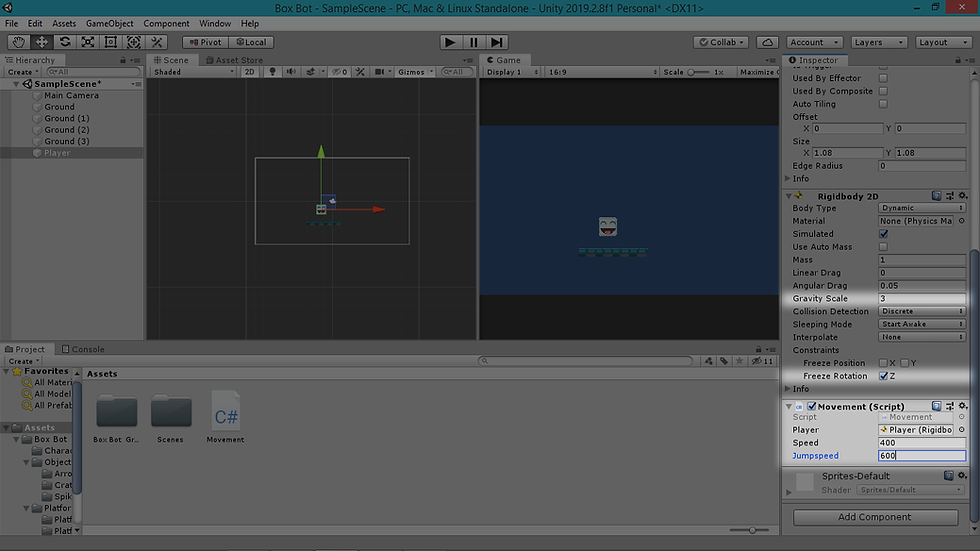Open Interpolate dropdown
The image size is (980, 551).
click(x=921, y=337)
